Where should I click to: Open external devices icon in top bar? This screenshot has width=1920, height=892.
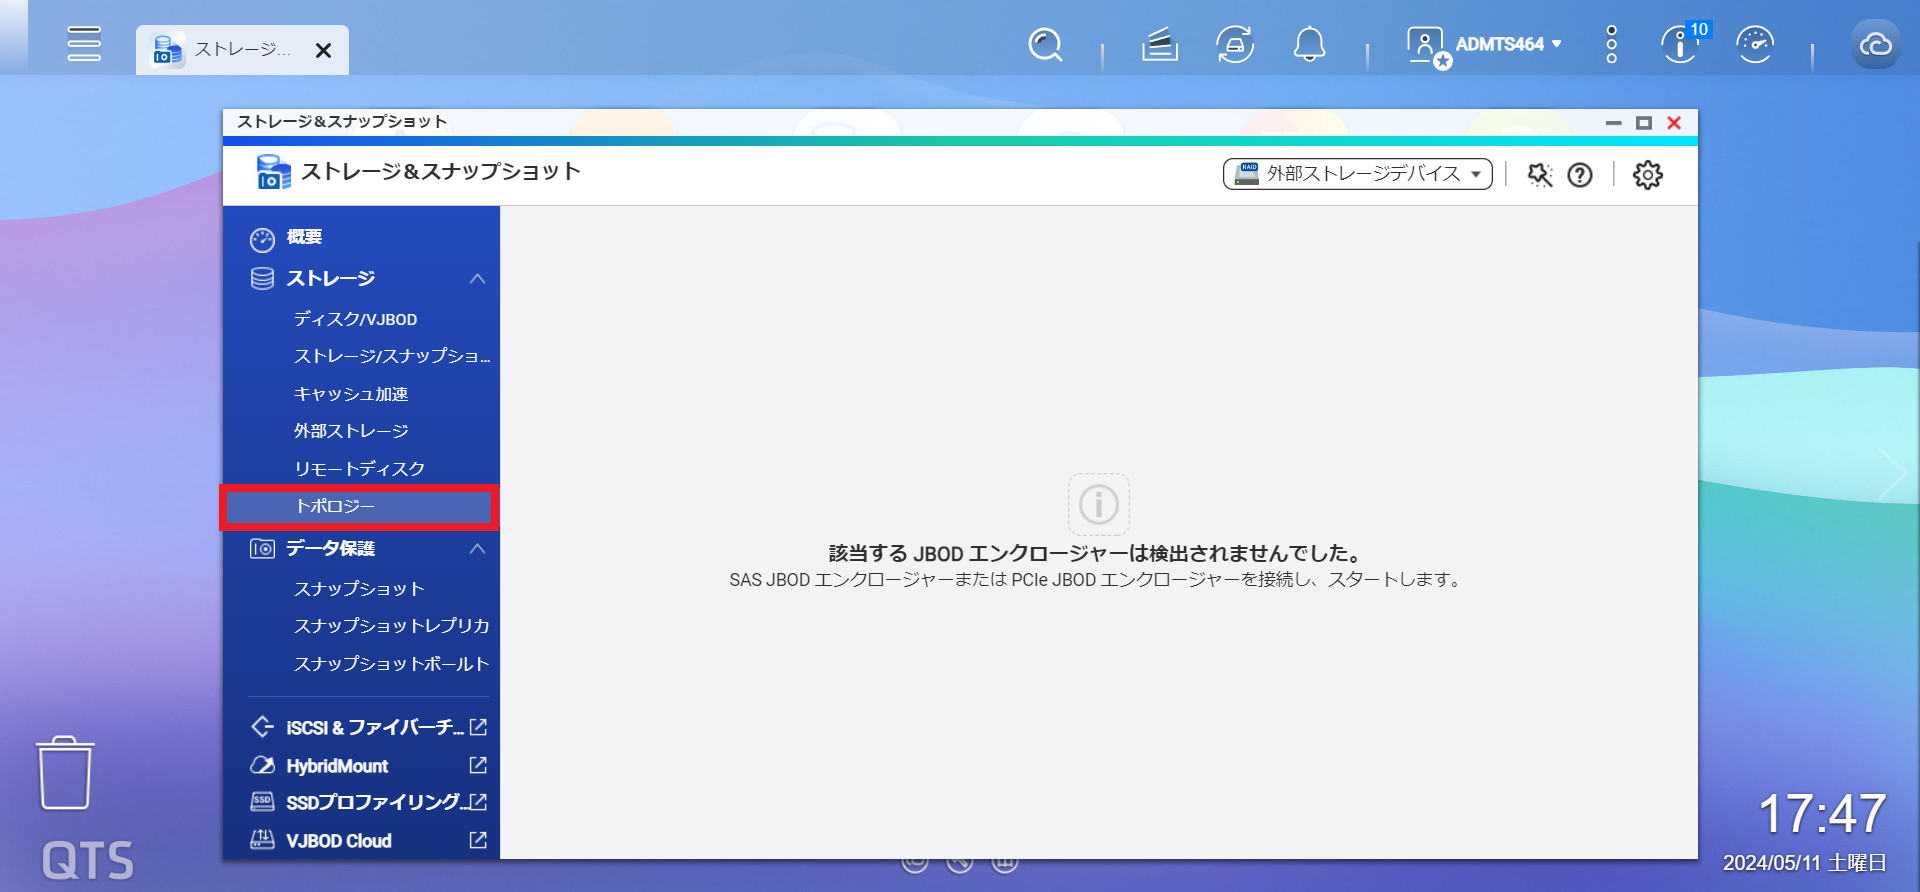click(x=1235, y=45)
